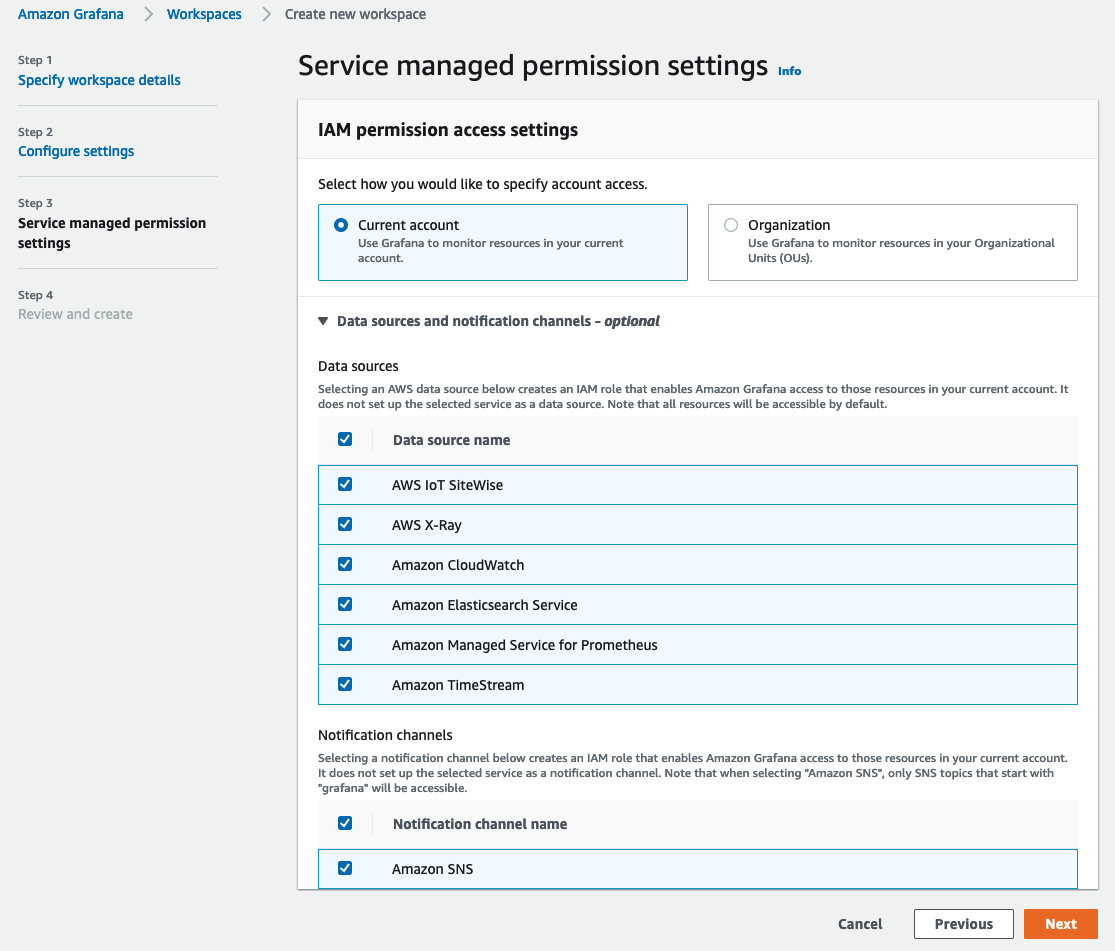Click the AWS X-Ray row label
The width and height of the screenshot is (1115, 951).
pyautogui.click(x=427, y=525)
